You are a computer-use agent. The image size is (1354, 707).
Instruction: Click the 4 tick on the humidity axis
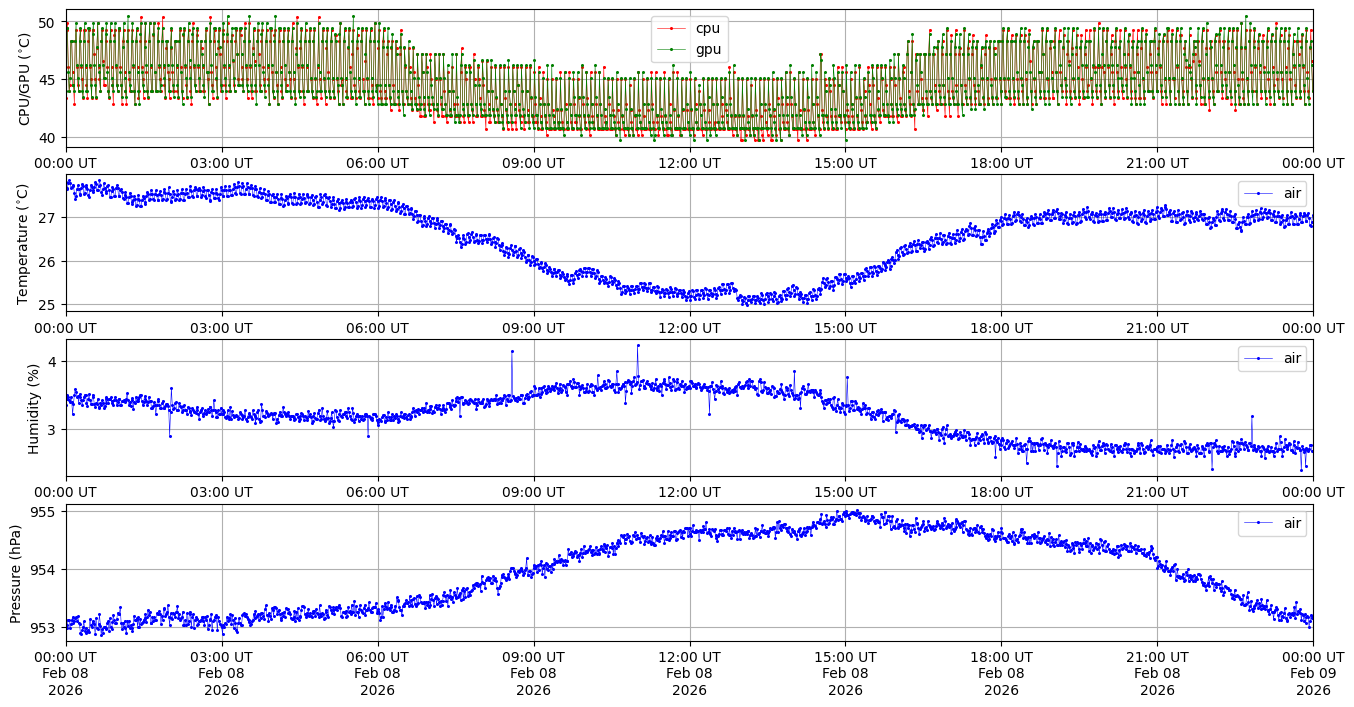click(54, 361)
